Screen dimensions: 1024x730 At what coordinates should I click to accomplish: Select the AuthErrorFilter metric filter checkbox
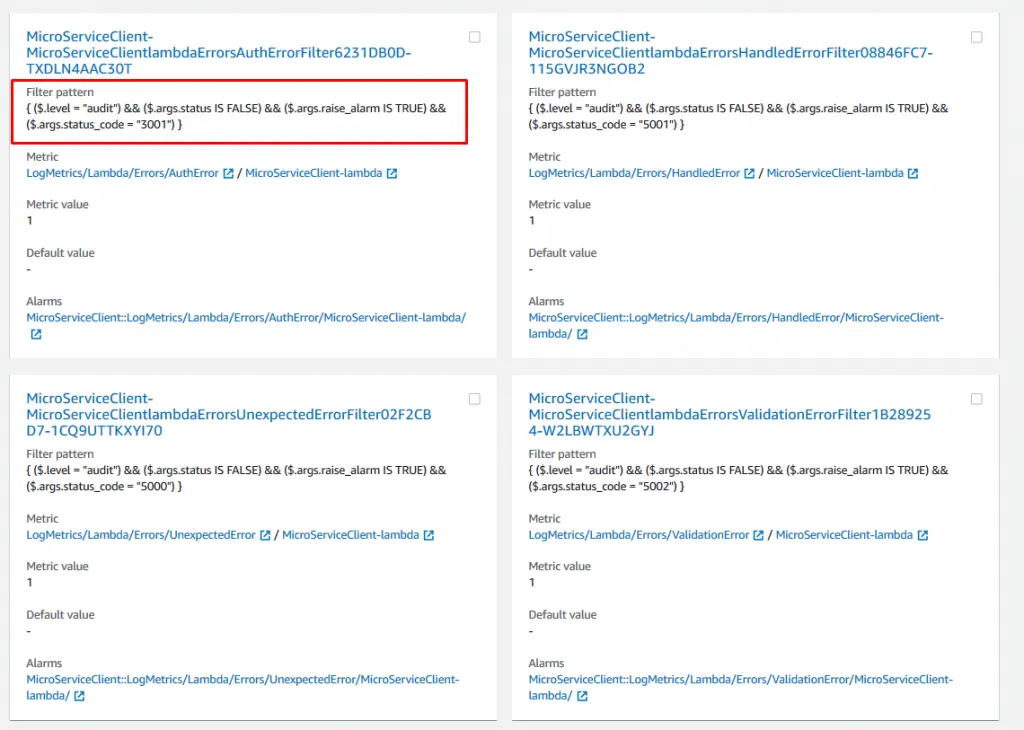[475, 37]
